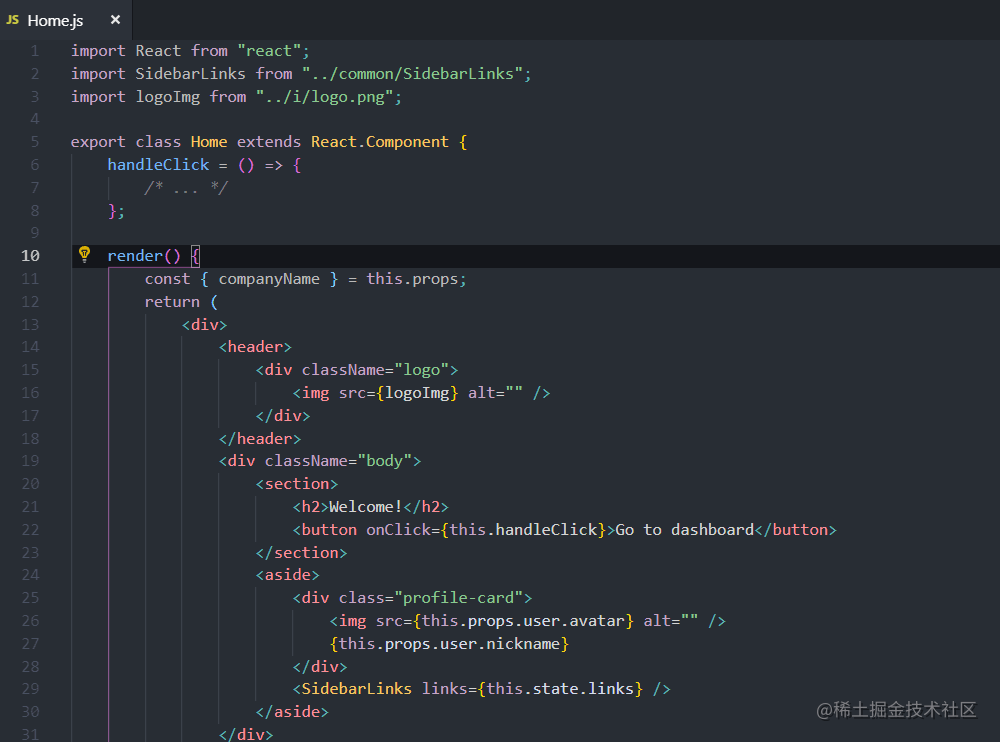
Task: Click line number 10 in the gutter
Action: click(x=30, y=256)
